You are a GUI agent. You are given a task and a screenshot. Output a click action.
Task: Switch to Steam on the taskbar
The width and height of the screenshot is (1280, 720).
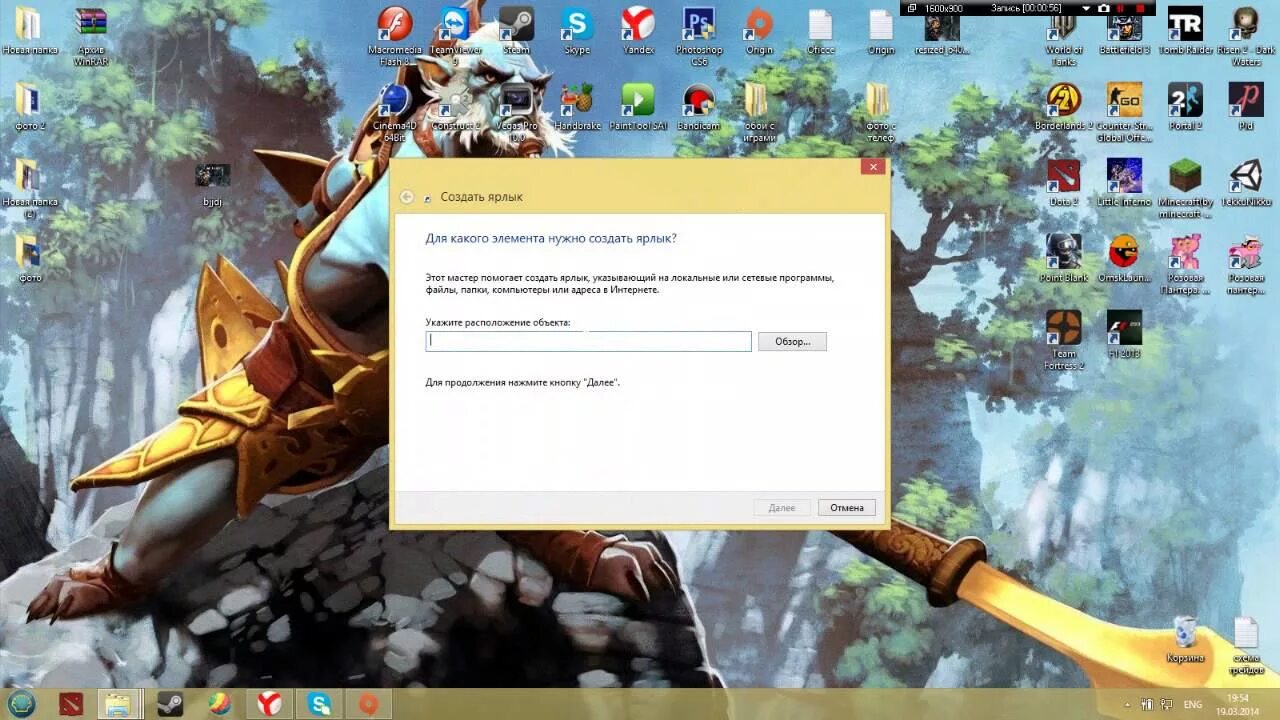click(x=168, y=704)
